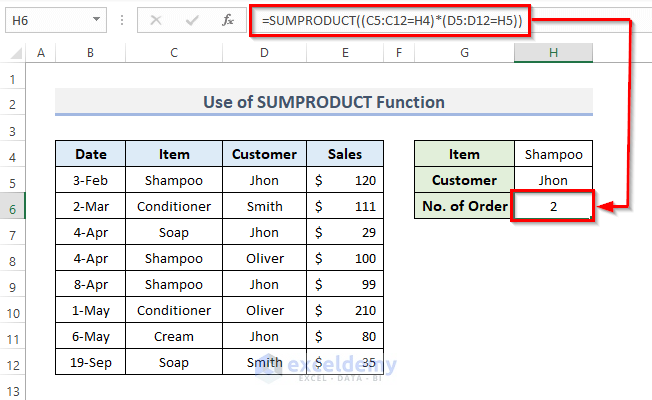Select column H header
The height and width of the screenshot is (400, 652).
(x=552, y=53)
